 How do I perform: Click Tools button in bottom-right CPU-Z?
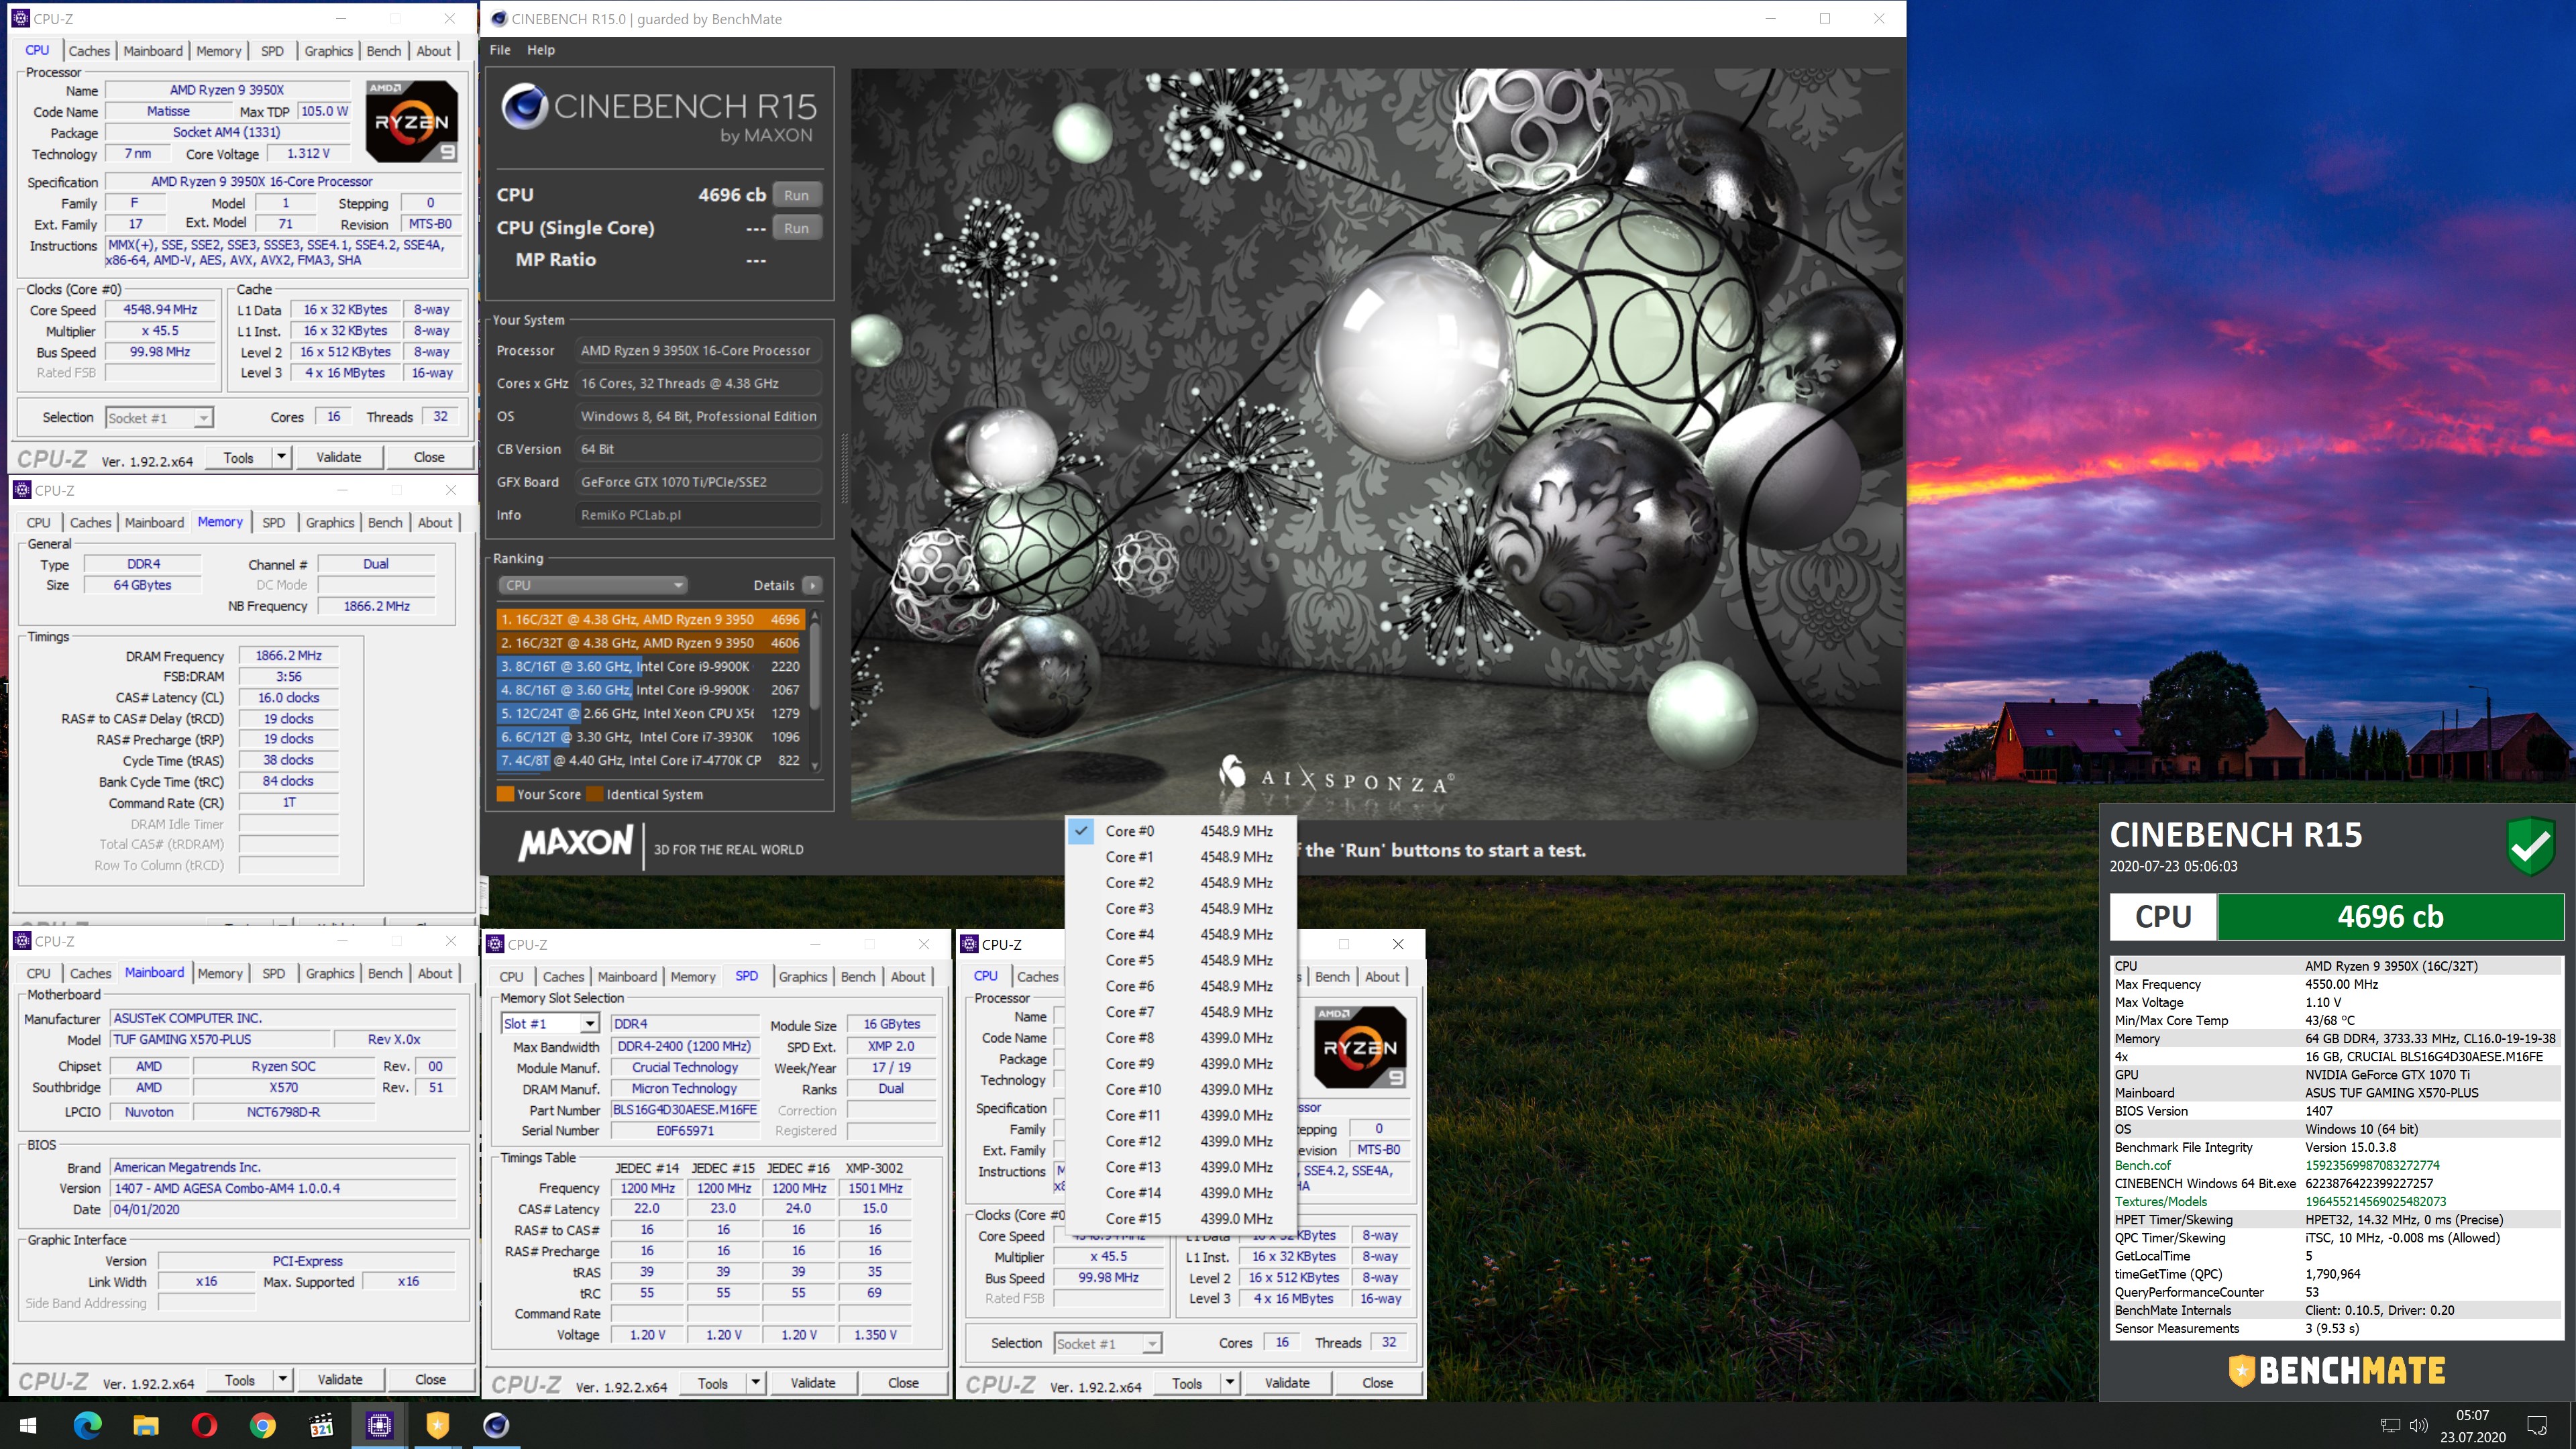[1187, 1383]
